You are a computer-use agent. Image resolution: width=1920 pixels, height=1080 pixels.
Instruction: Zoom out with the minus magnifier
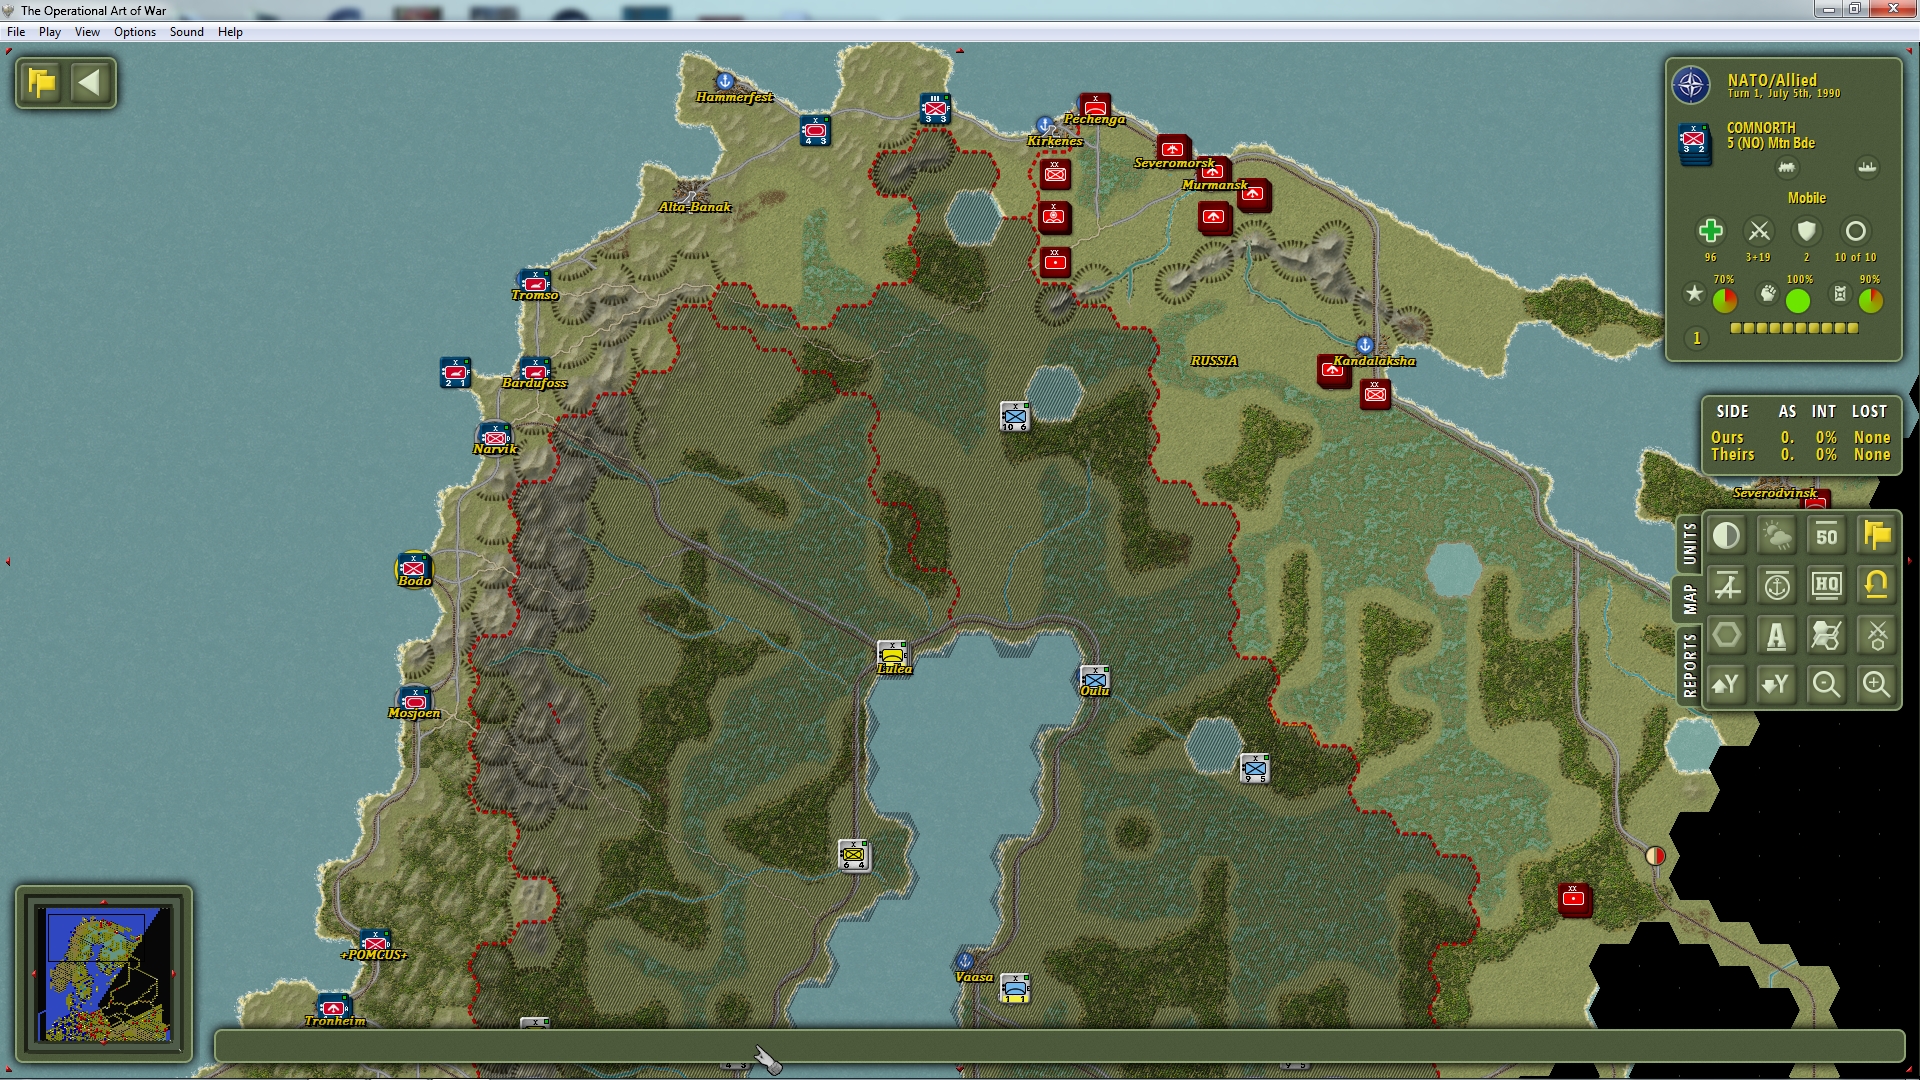(x=1827, y=685)
